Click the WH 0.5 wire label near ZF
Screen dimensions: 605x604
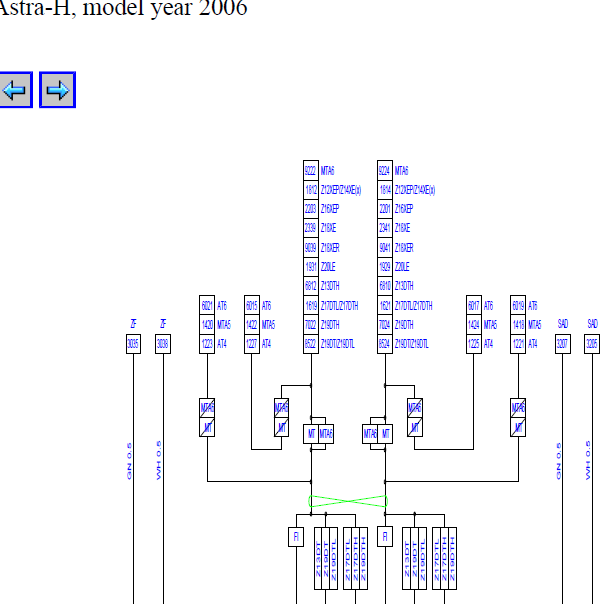[x=159, y=460]
